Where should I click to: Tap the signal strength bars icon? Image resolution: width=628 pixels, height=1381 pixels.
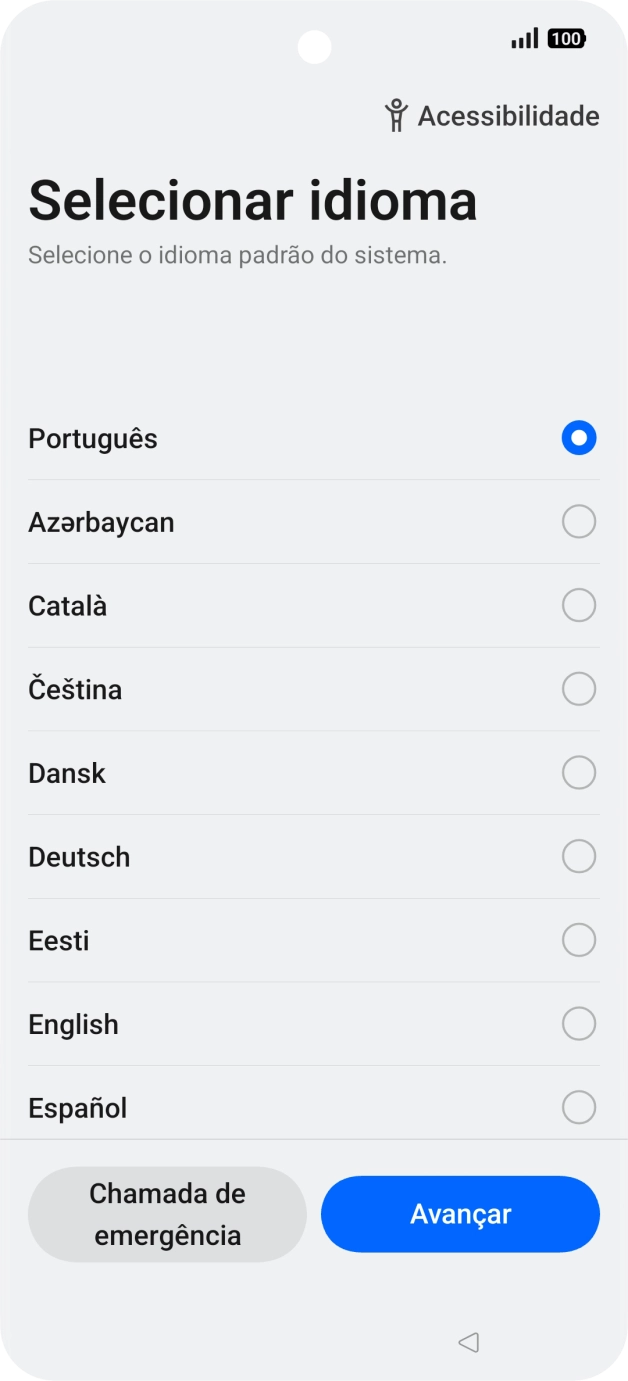click(524, 39)
